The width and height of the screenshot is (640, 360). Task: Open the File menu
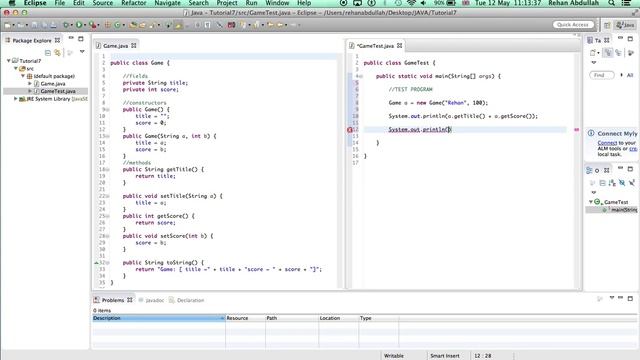click(x=60, y=3)
